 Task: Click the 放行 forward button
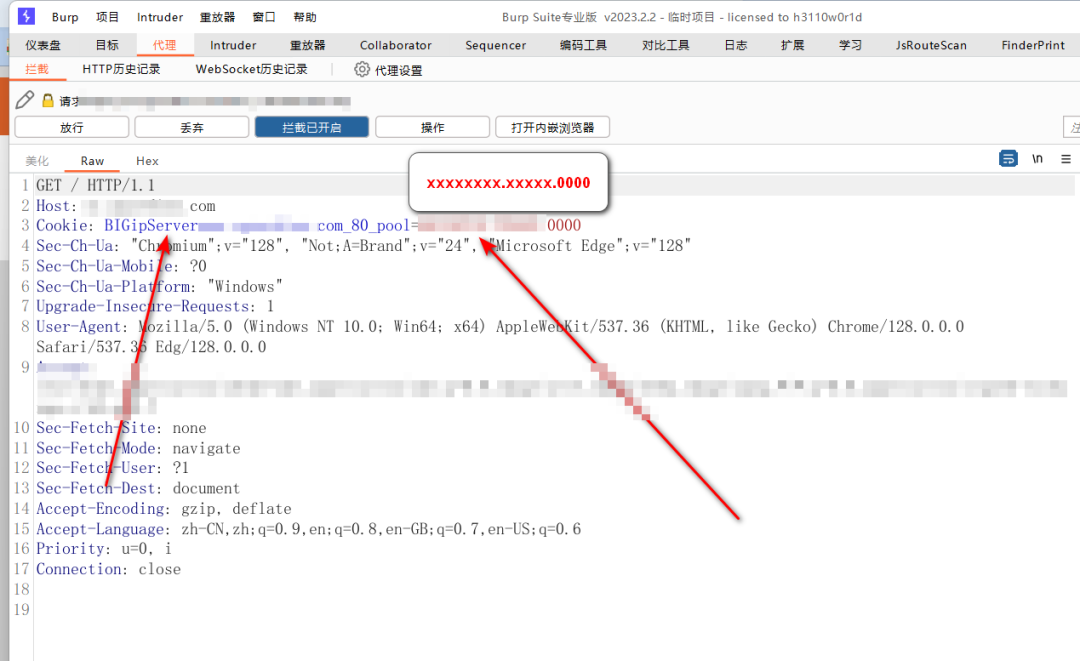72,127
